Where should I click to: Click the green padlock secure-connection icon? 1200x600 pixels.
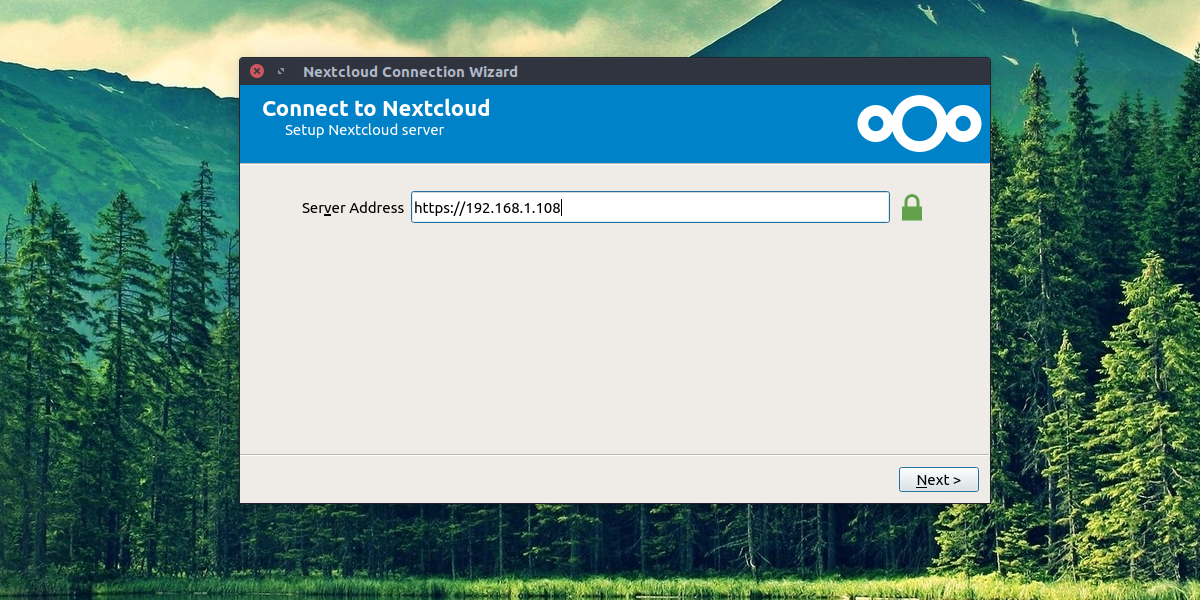pos(911,208)
